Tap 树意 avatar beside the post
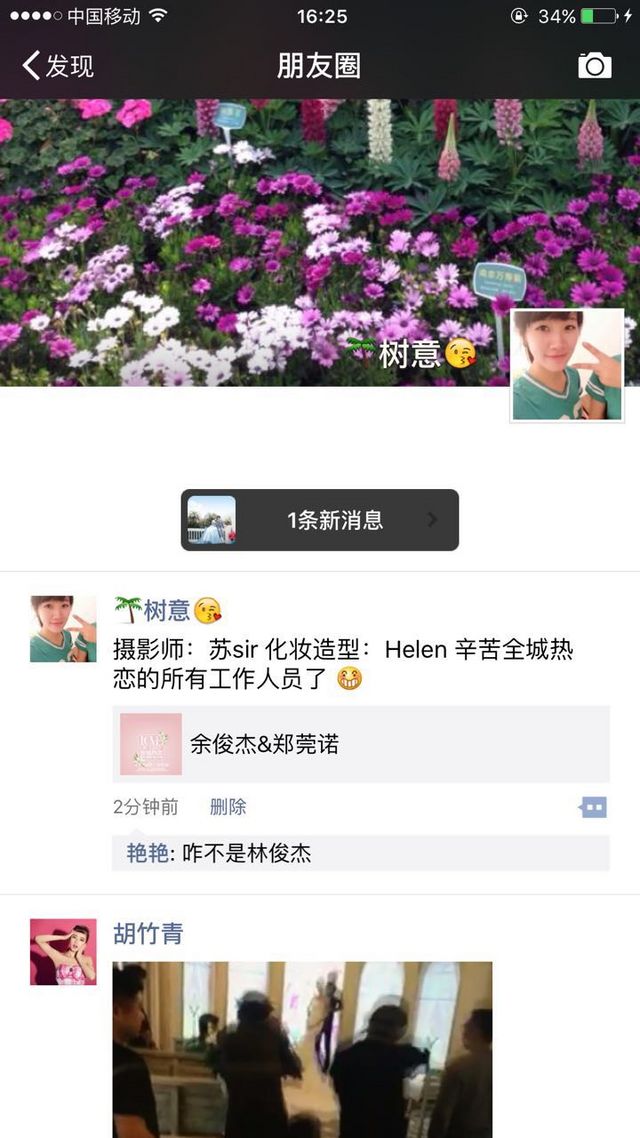This screenshot has width=640, height=1138. pos(63,629)
